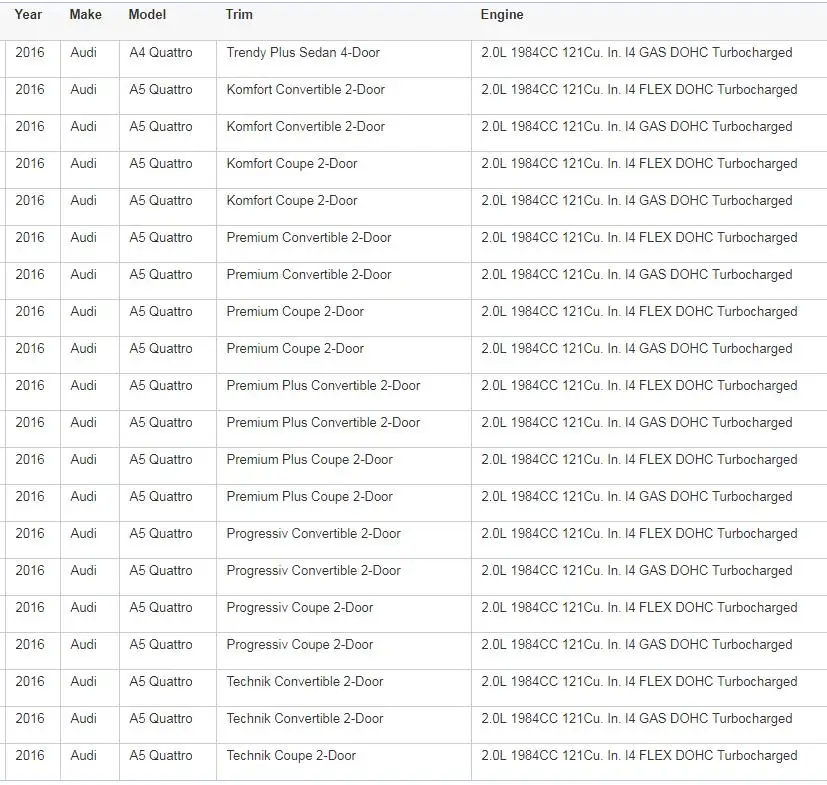The image size is (827, 785).
Task: Click the Year column header
Action: 28,15
